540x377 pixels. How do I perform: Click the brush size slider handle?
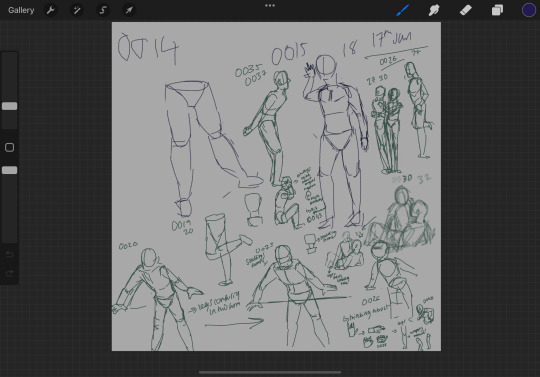10,106
